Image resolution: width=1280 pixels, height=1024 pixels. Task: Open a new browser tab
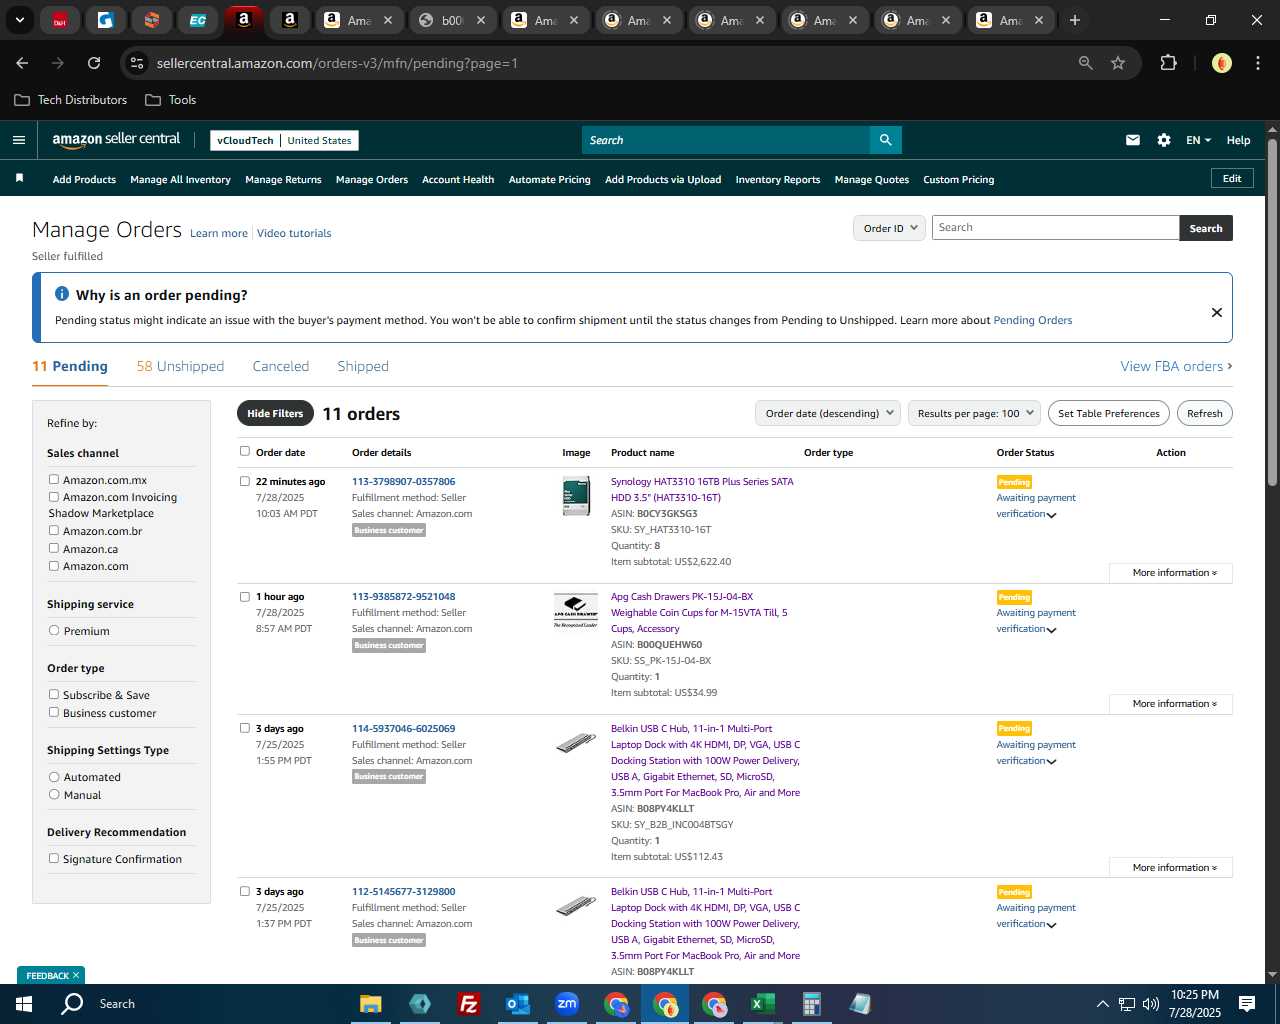point(1075,20)
